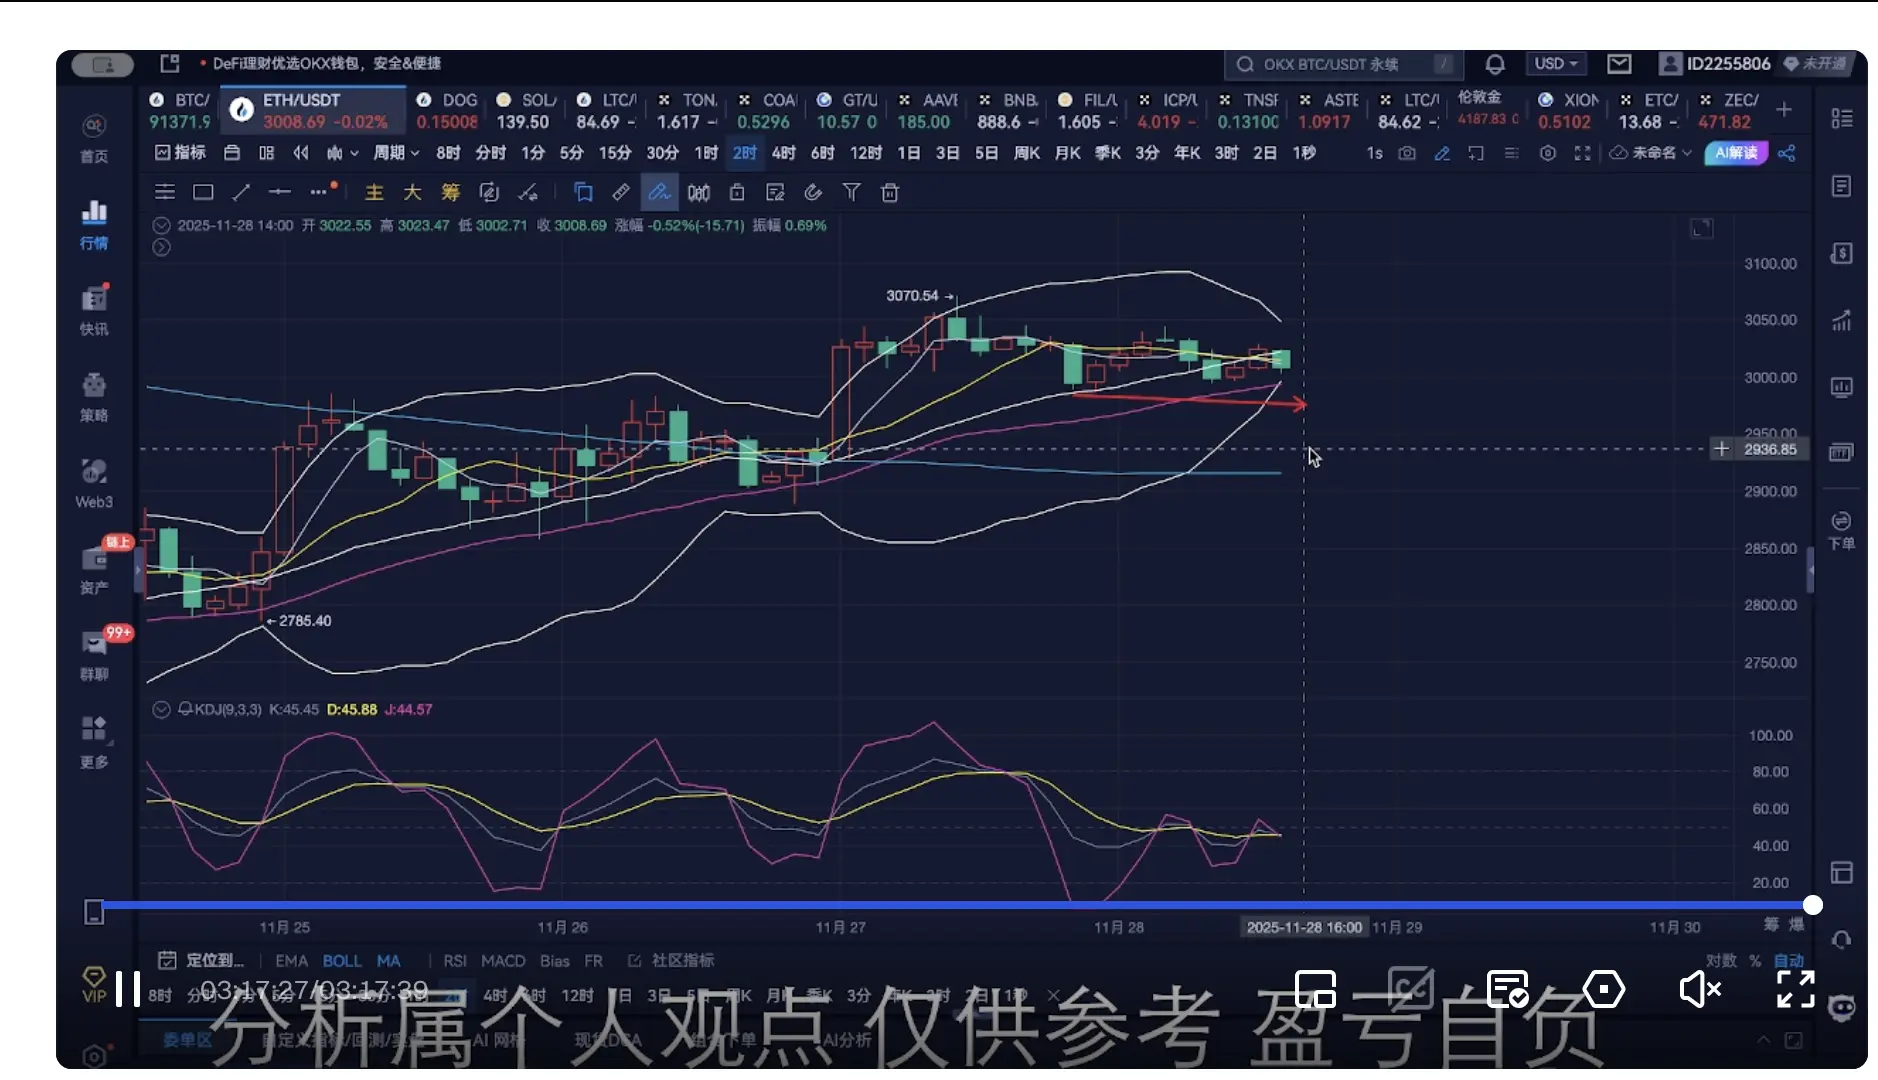The height and width of the screenshot is (1080, 1878).
Task: Toggle the MACD indicator
Action: 503,960
